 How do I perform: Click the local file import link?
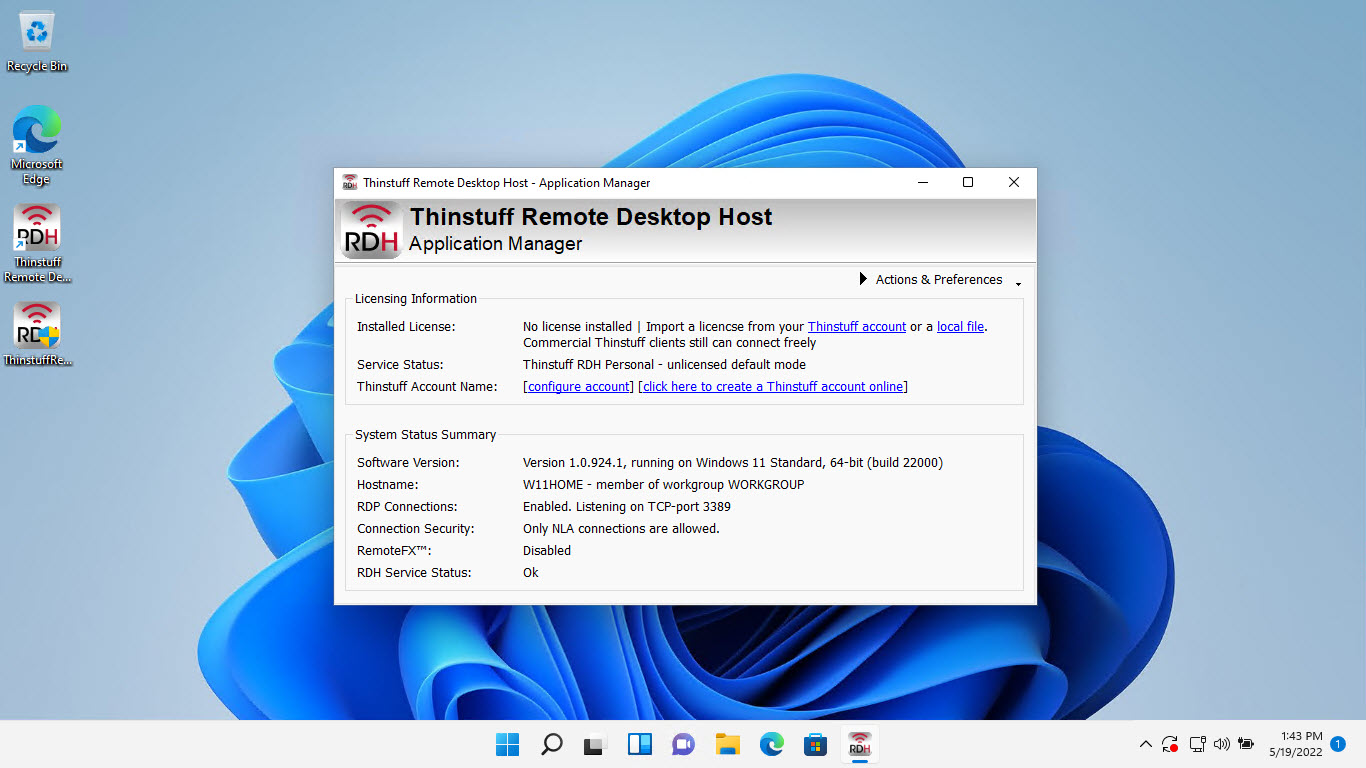pyautogui.click(x=959, y=326)
